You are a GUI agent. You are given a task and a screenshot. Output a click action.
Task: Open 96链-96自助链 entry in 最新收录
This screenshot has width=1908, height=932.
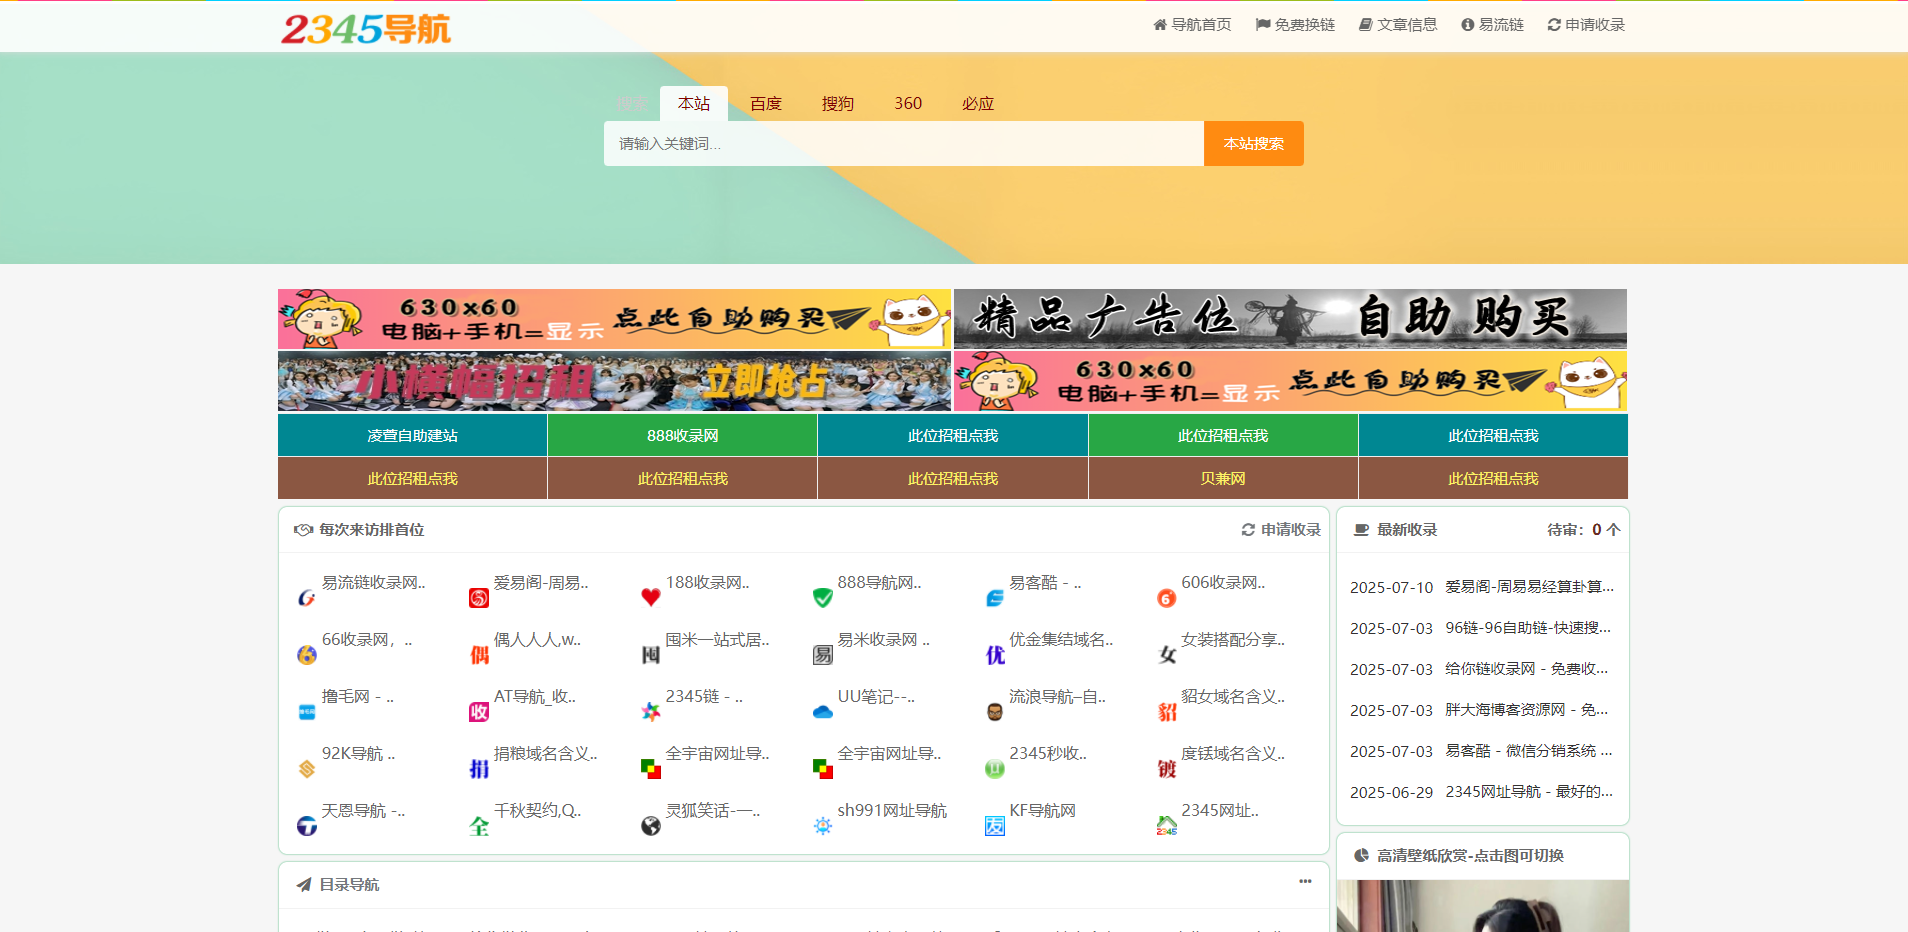pyautogui.click(x=1528, y=628)
